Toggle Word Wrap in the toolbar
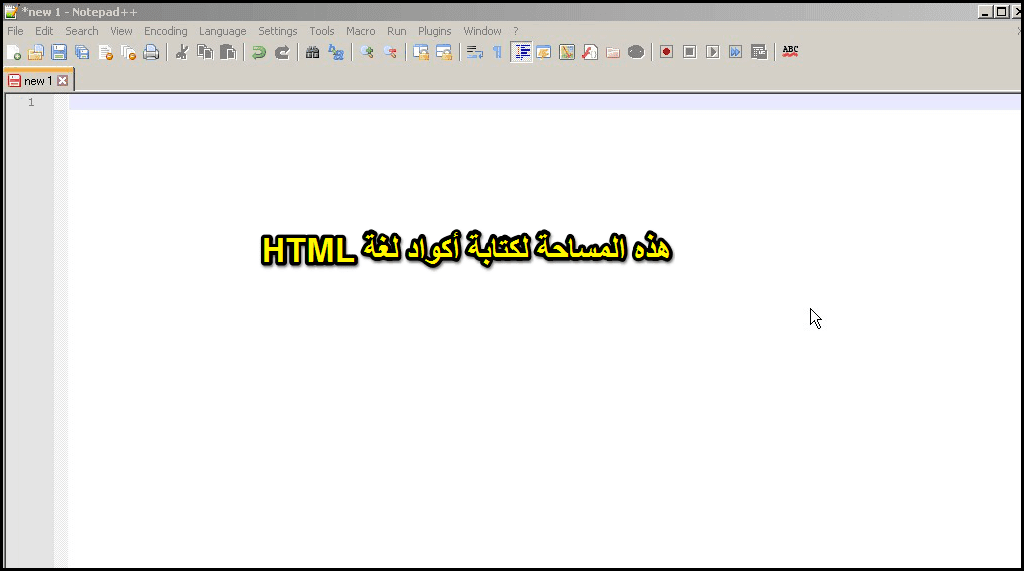The height and width of the screenshot is (571, 1024). [x=475, y=52]
